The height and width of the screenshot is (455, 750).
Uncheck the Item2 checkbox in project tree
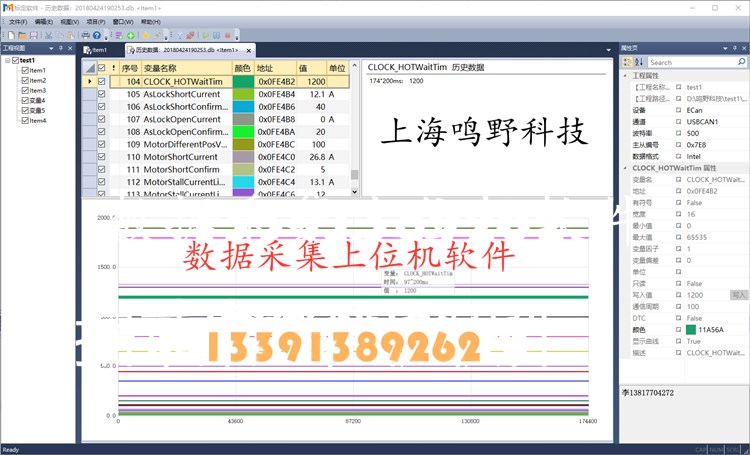tap(25, 81)
